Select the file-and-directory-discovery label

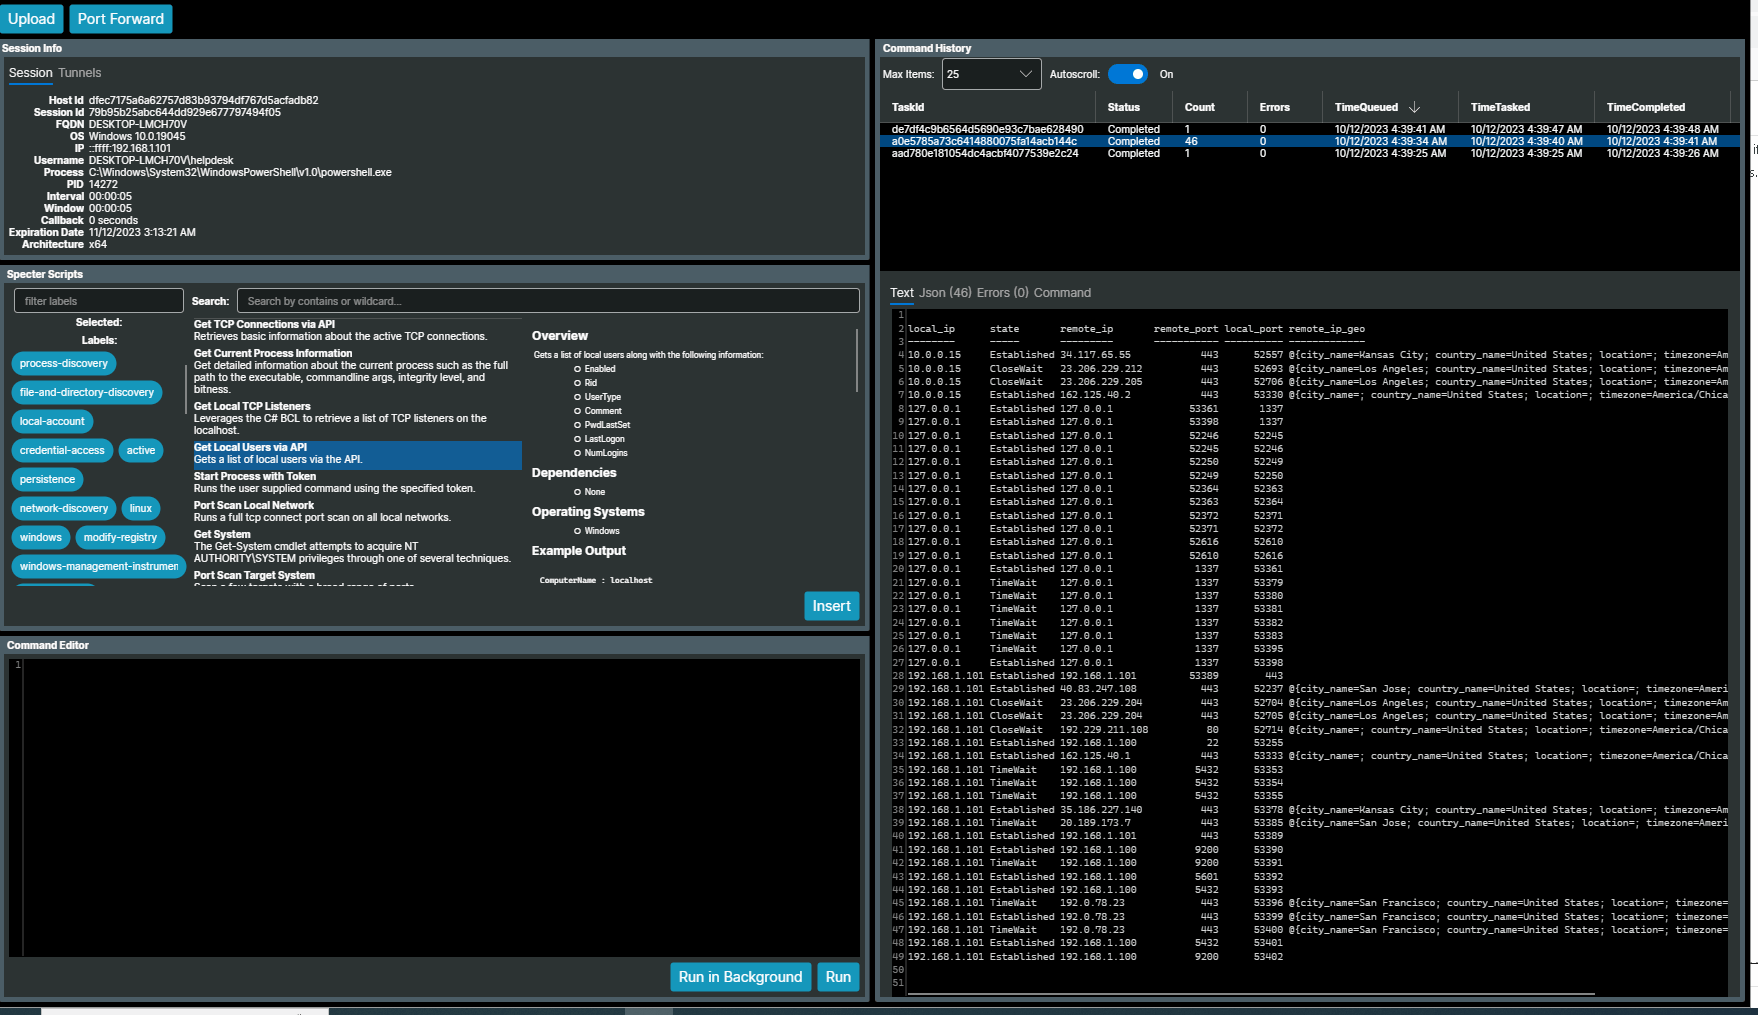click(87, 392)
